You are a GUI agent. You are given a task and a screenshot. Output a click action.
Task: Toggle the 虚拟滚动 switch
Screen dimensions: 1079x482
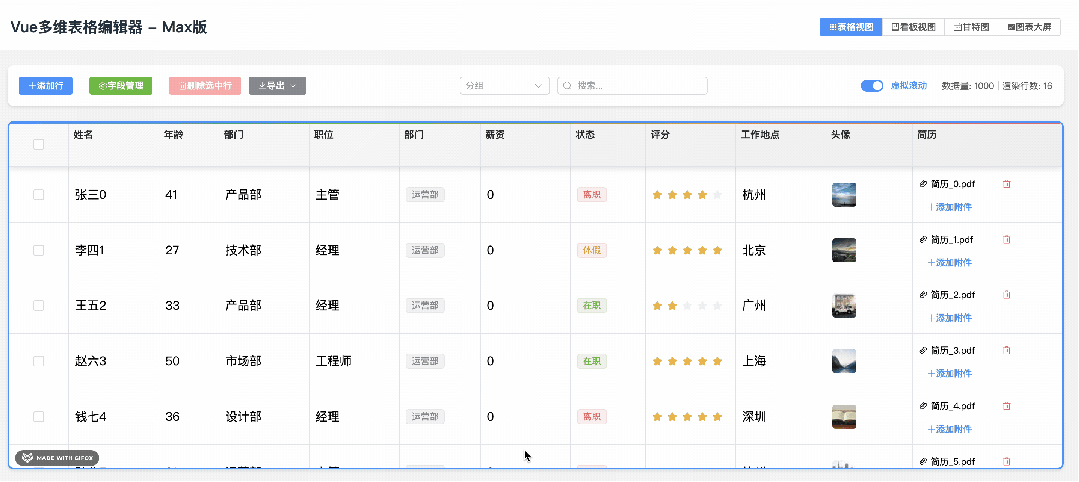pyautogui.click(x=872, y=85)
